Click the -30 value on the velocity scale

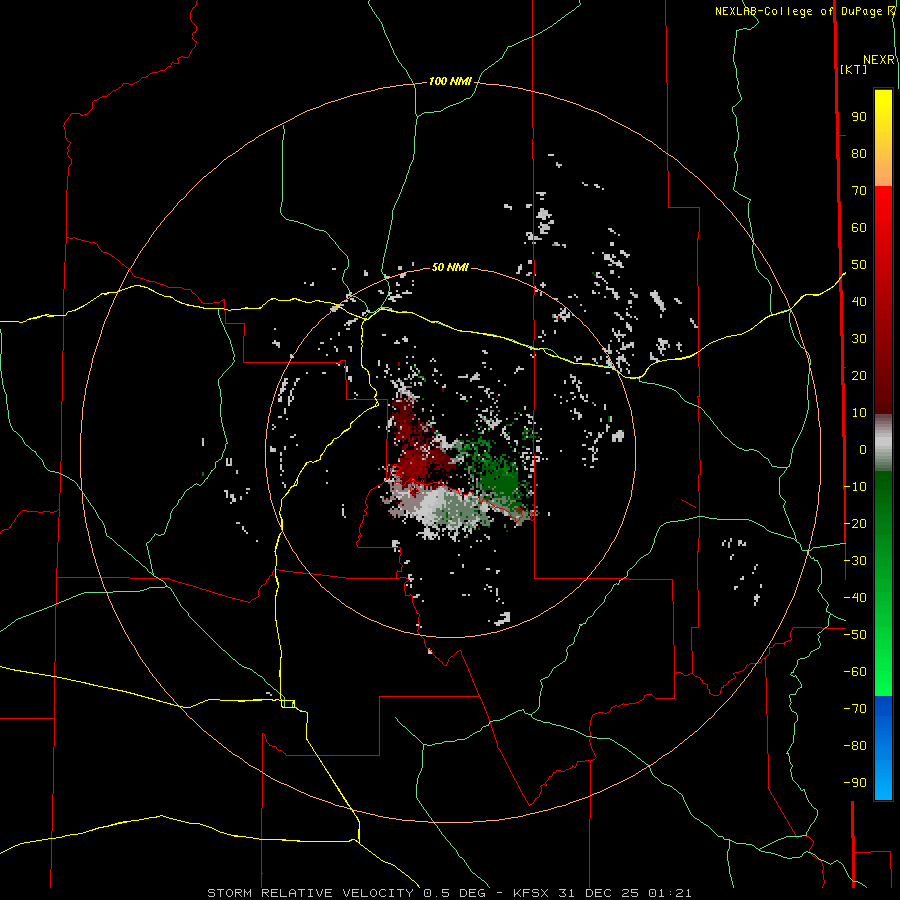point(855,561)
